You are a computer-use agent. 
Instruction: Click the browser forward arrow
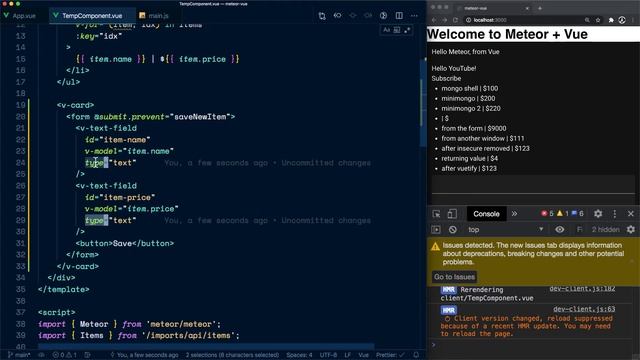[444, 20]
